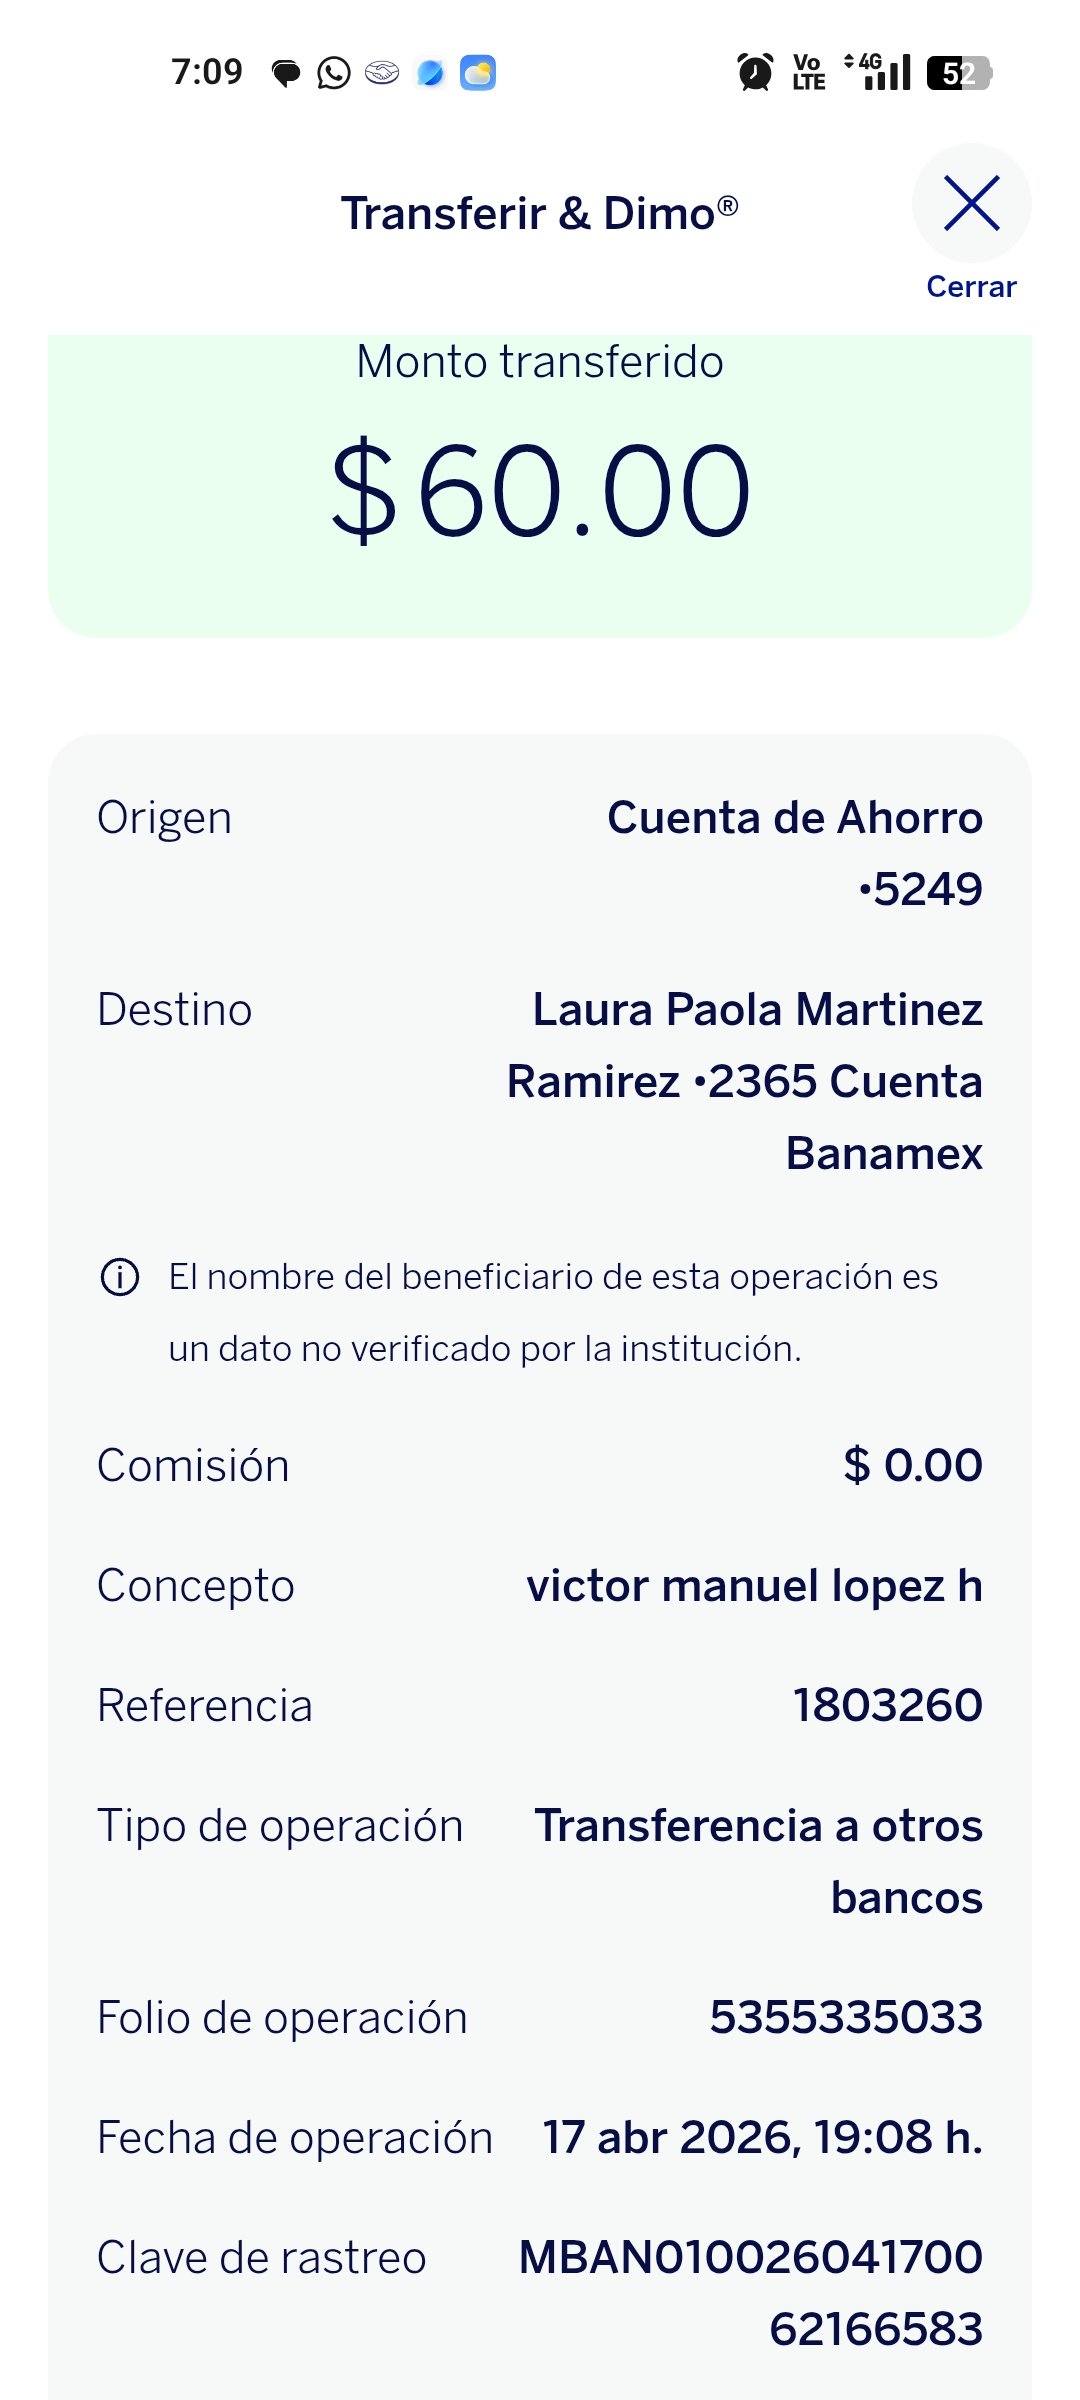The width and height of the screenshot is (1080, 2400).
Task: Select the Clave de rastreo value
Action: 751,2293
